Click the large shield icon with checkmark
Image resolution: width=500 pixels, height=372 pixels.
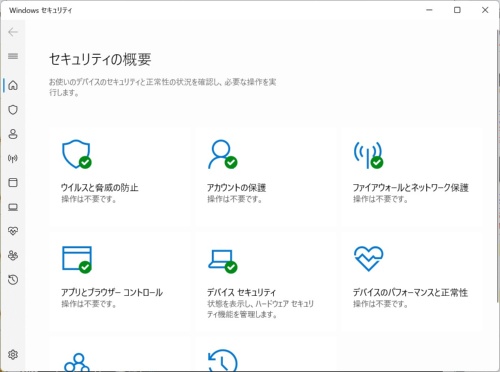click(x=77, y=154)
